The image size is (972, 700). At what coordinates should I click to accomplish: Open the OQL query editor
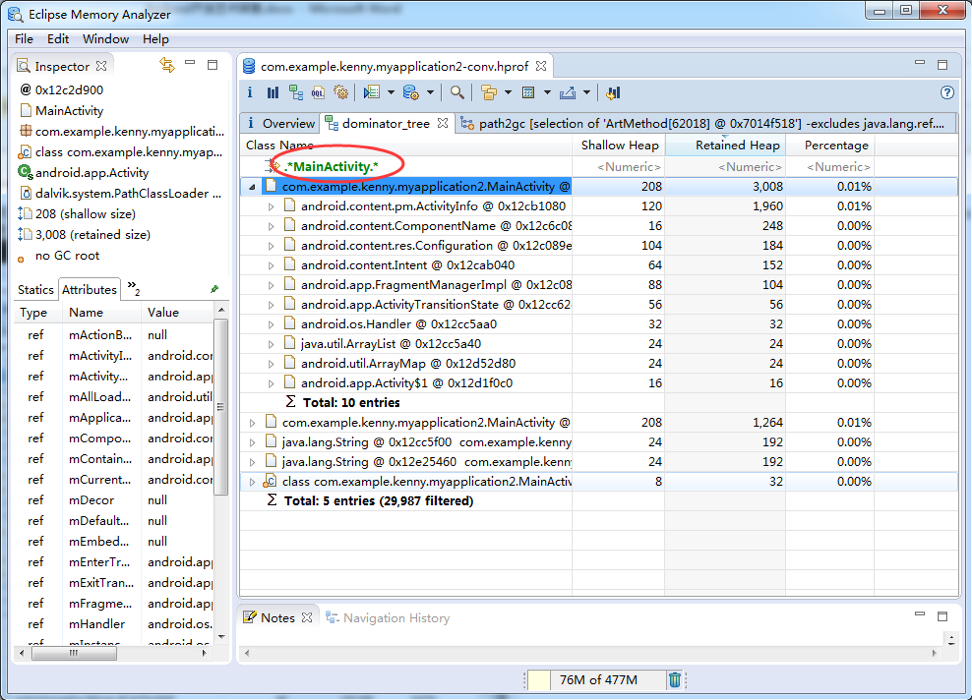coord(318,93)
